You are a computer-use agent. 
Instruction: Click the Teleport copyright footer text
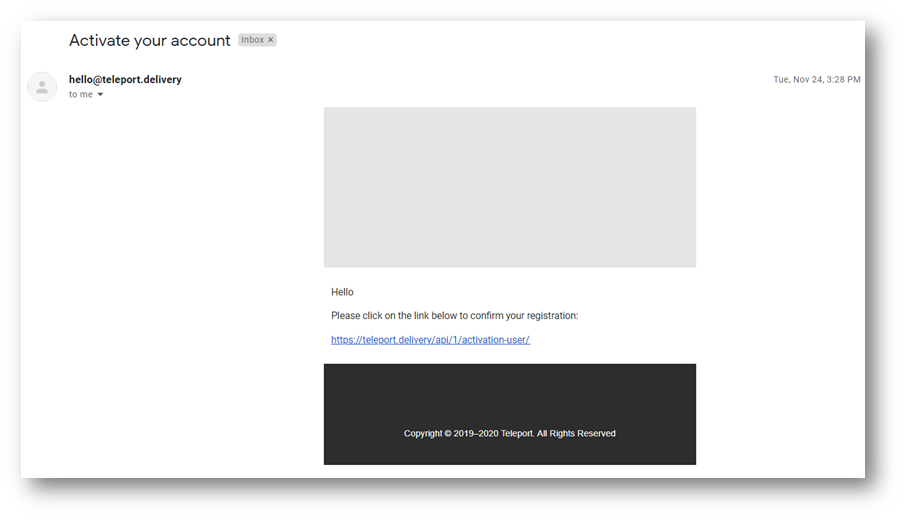click(x=510, y=433)
